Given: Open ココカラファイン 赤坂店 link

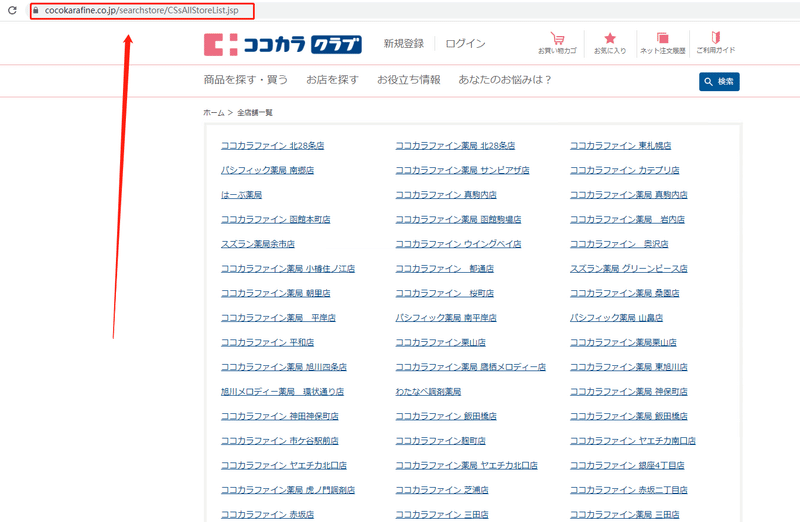Looking at the screenshot, I should [x=267, y=514].
